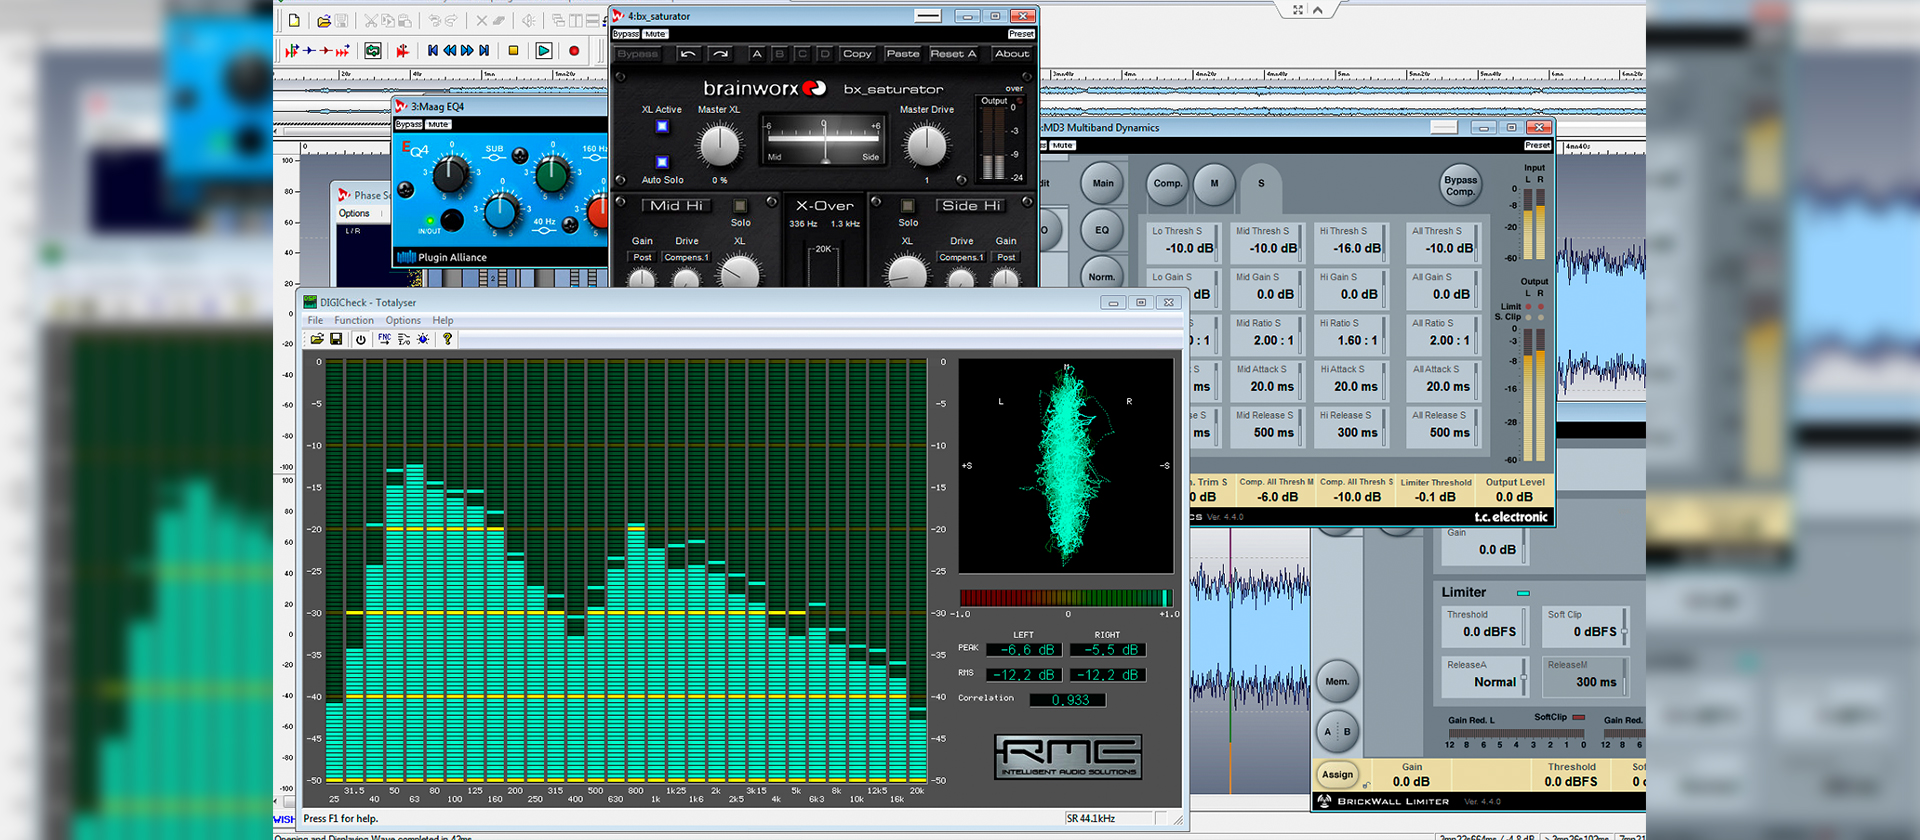
Task: Toggle Mid Hi Solo in bx_saturator
Action: pos(740,206)
